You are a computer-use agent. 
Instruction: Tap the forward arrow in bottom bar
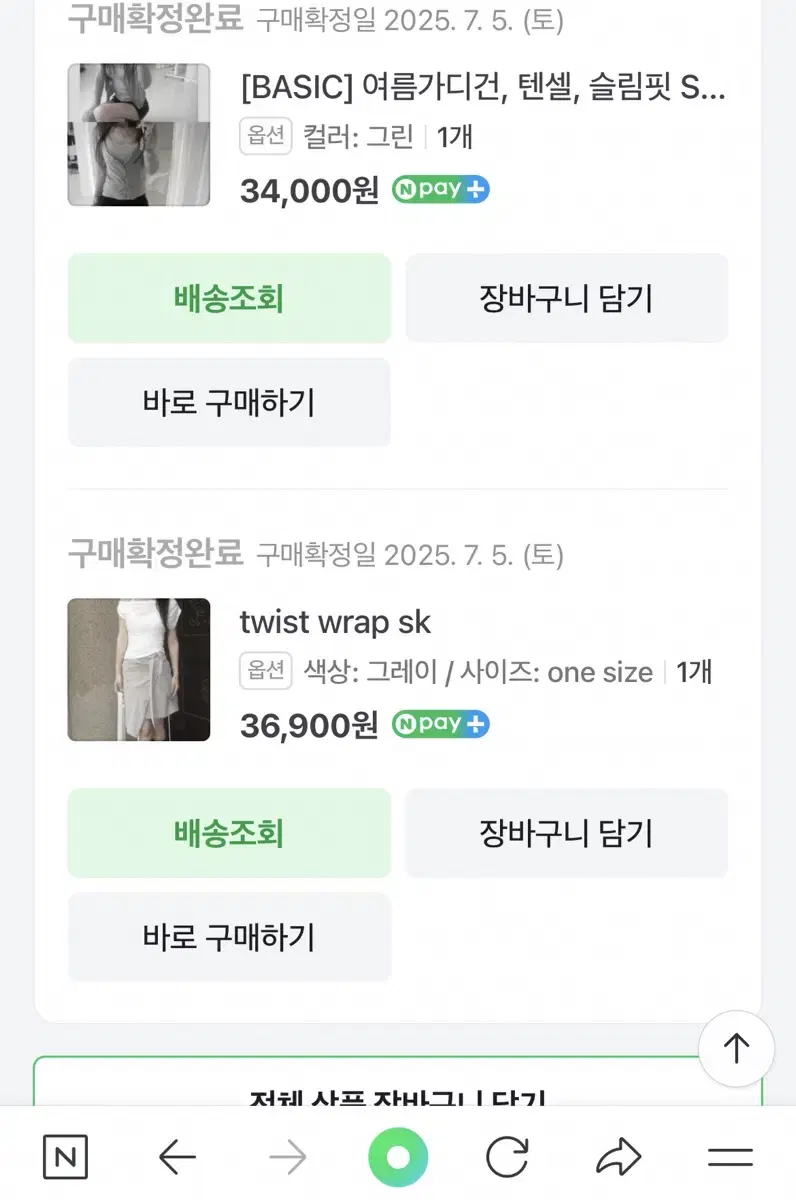(288, 1158)
